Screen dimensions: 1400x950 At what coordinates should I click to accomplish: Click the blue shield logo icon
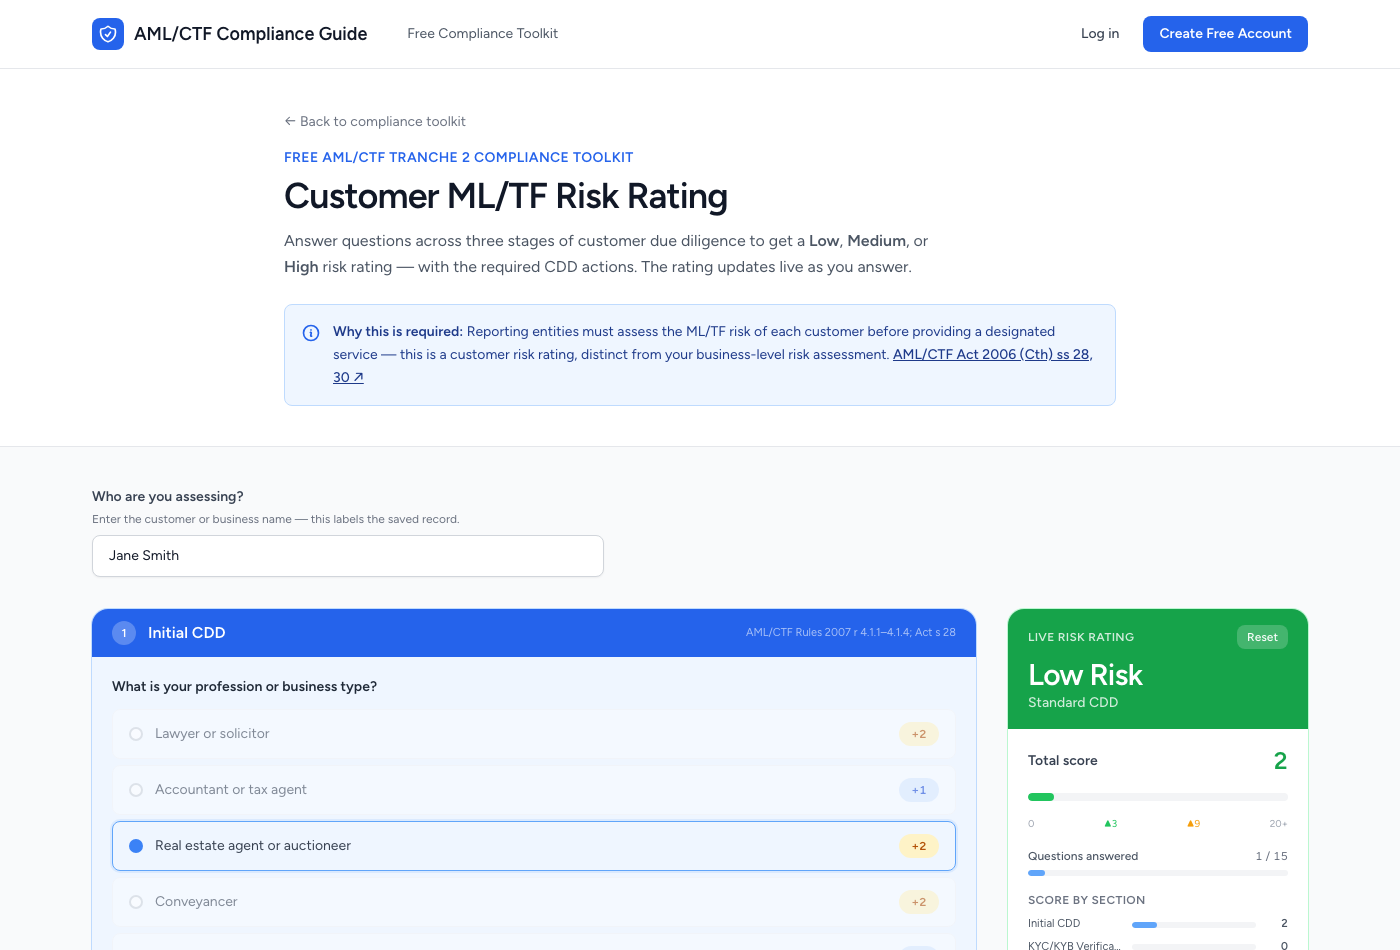108,34
